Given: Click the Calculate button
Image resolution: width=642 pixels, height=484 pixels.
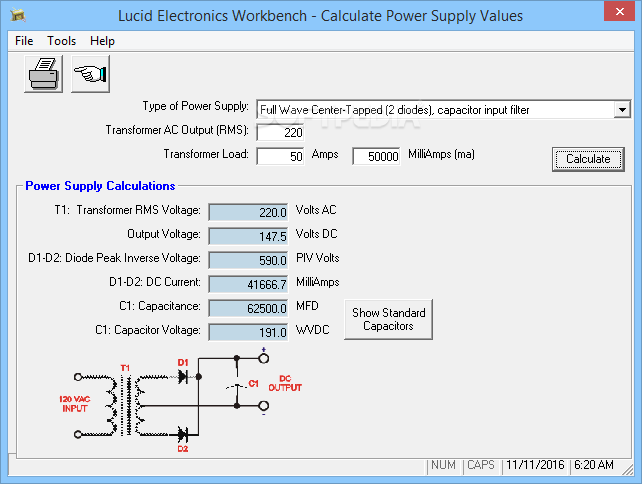Looking at the screenshot, I should pyautogui.click(x=588, y=159).
